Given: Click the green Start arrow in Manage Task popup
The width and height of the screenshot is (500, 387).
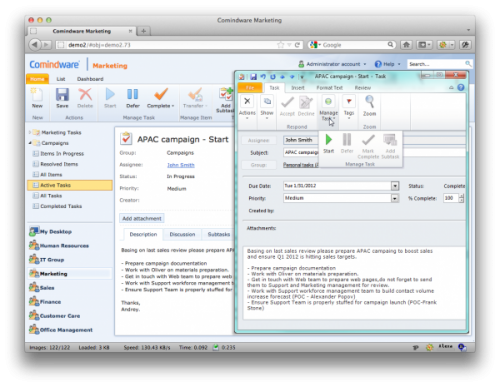Looking at the screenshot, I should (x=329, y=139).
